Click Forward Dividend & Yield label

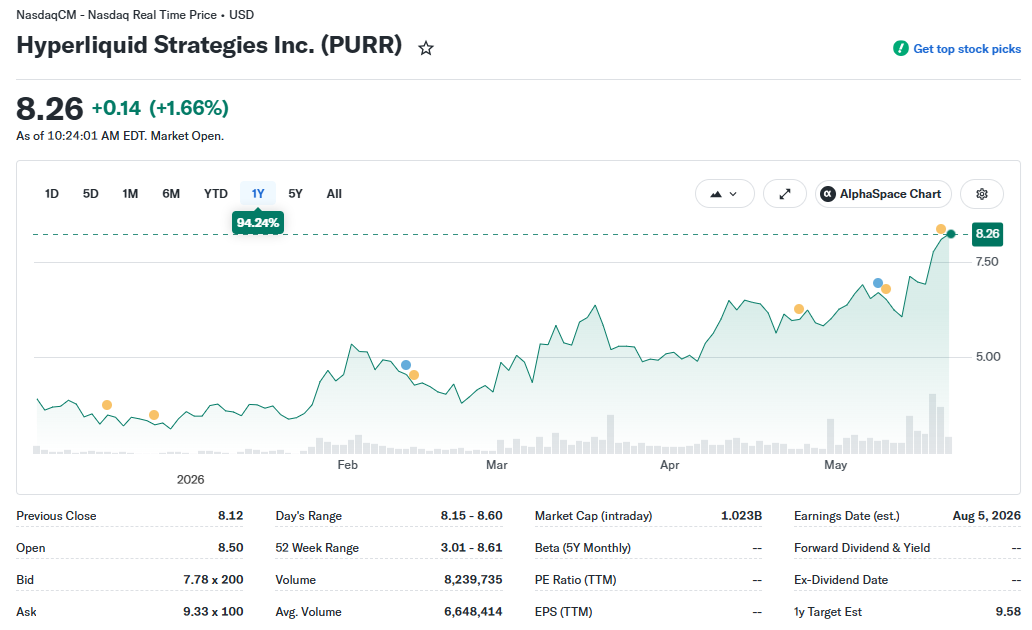pyautogui.click(x=862, y=548)
